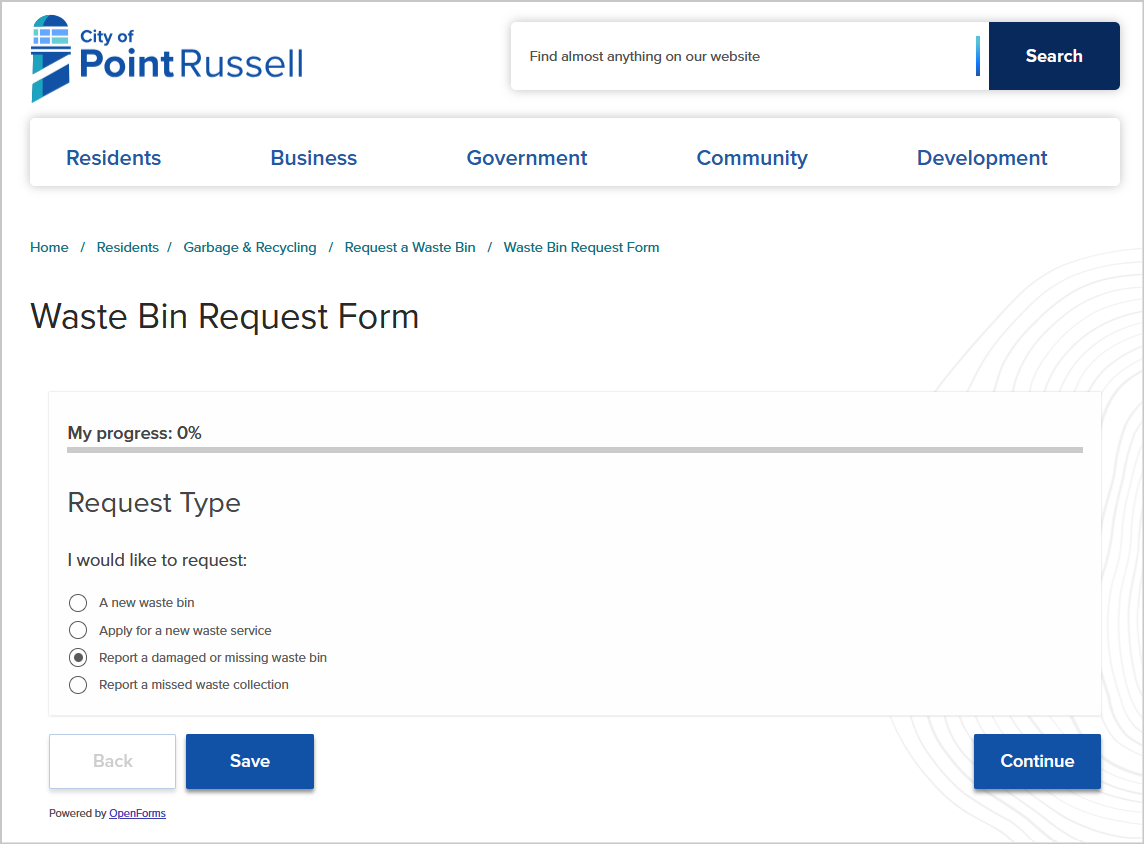Click the Search button
The image size is (1144, 844).
point(1054,56)
